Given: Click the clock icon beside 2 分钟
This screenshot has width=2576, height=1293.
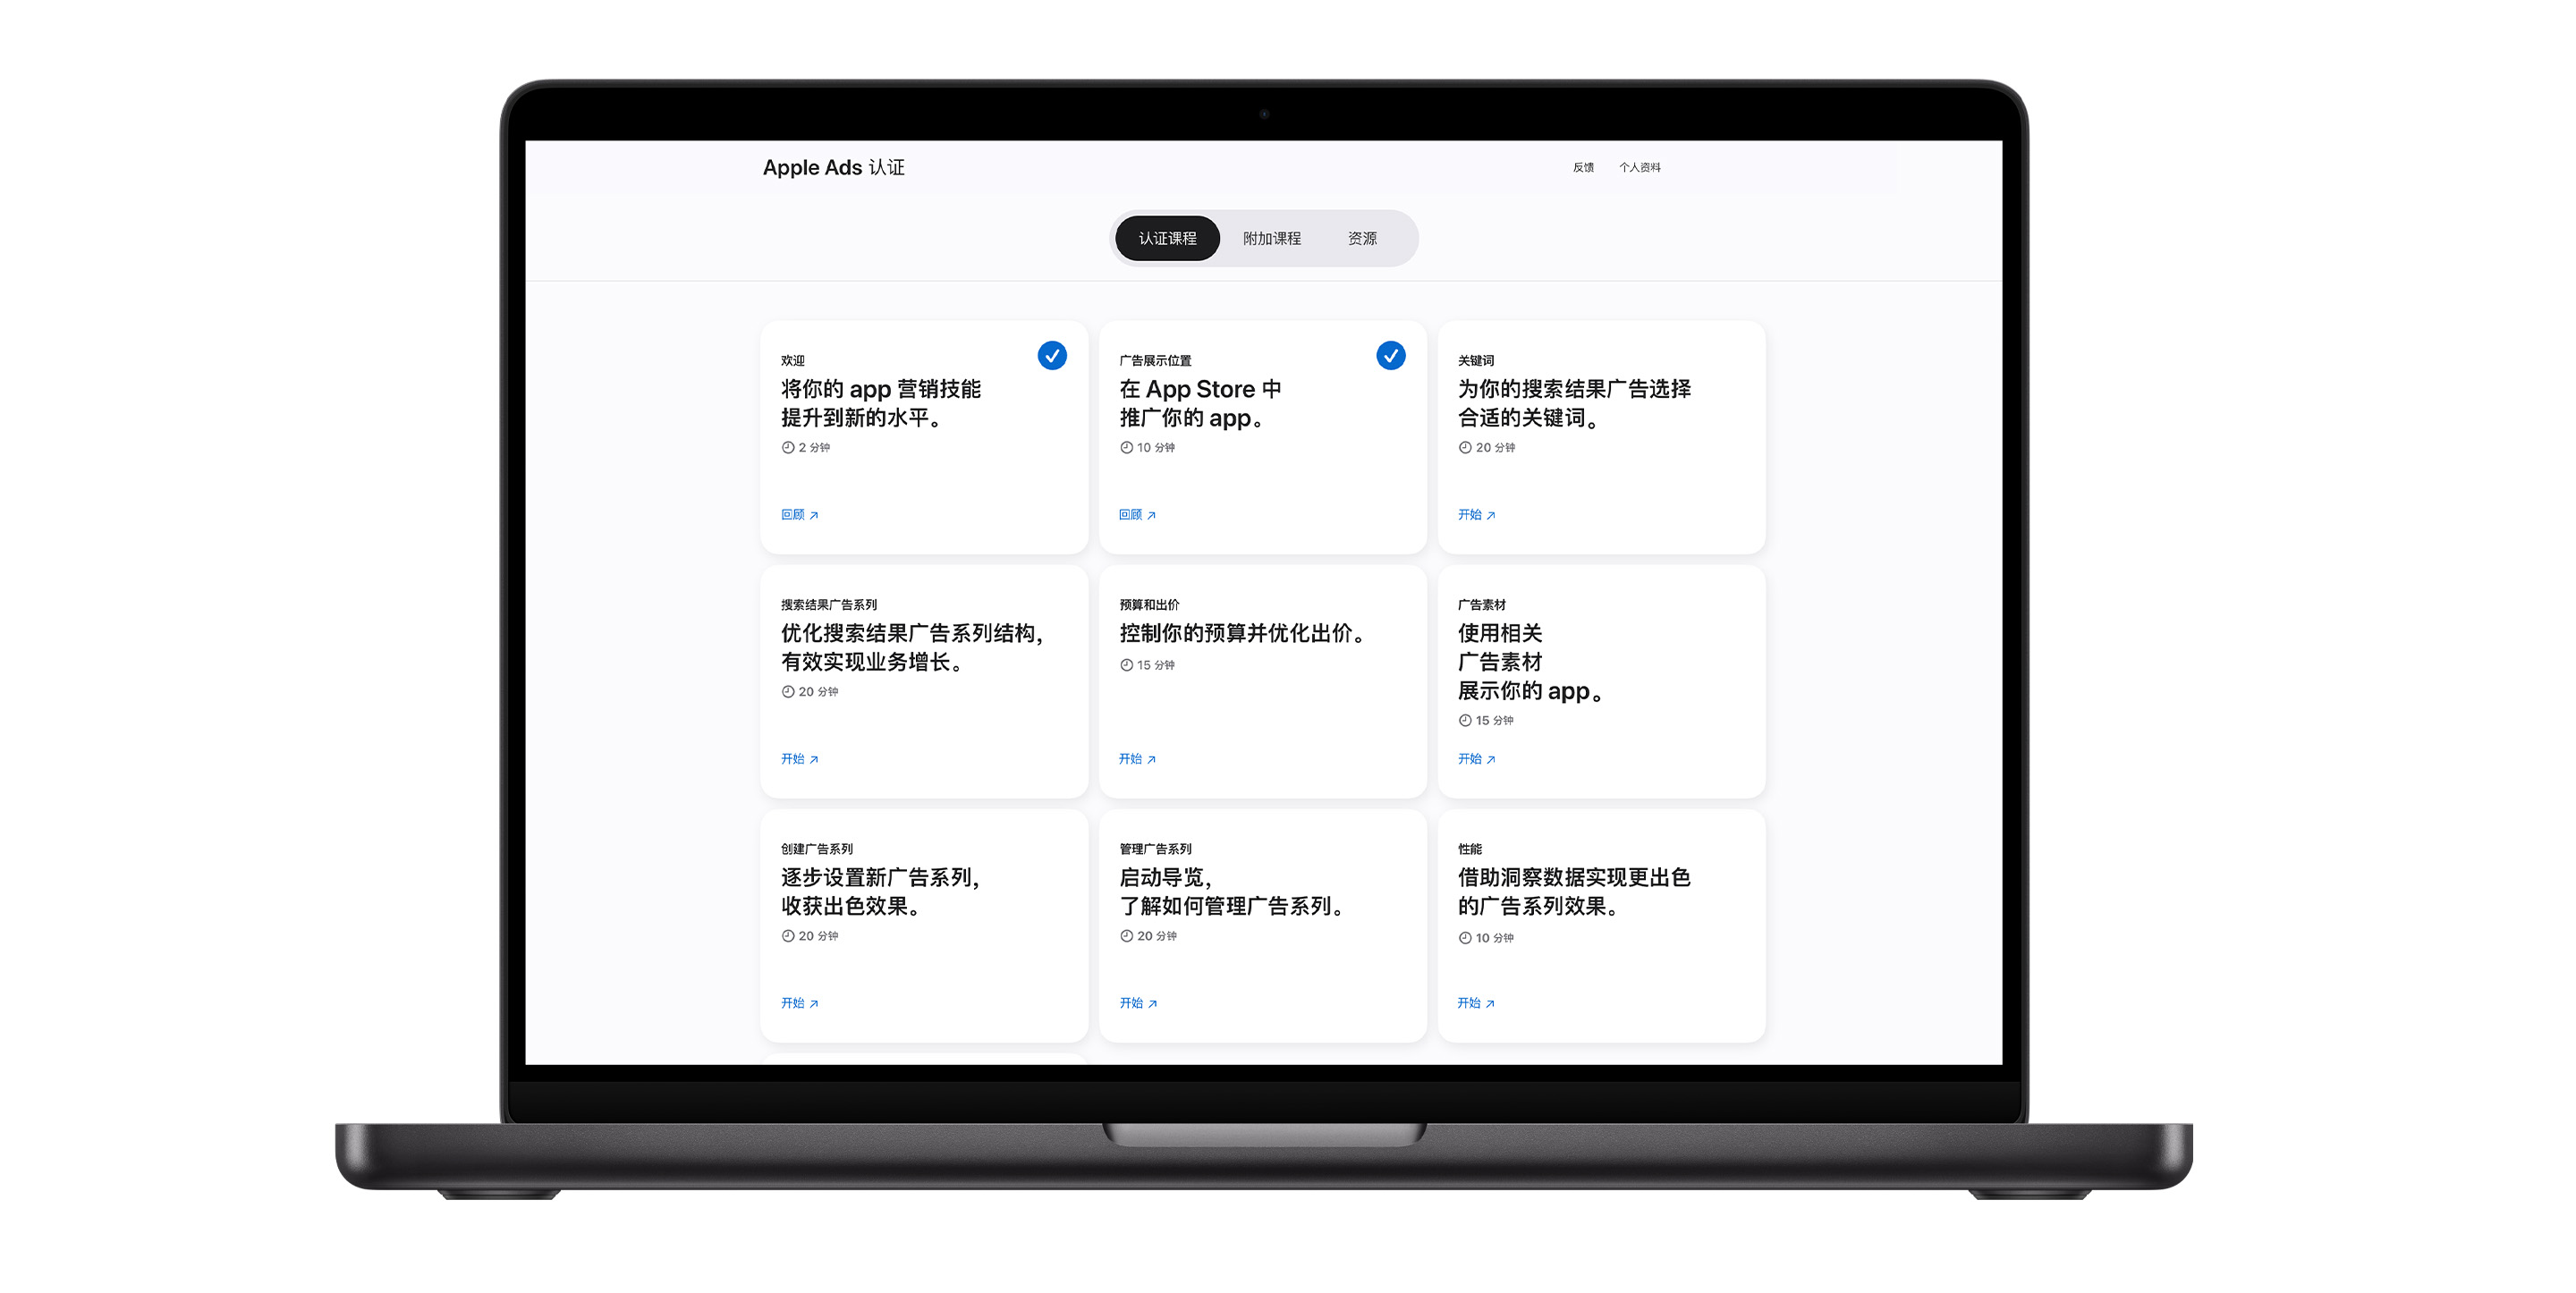Looking at the screenshot, I should pos(788,447).
